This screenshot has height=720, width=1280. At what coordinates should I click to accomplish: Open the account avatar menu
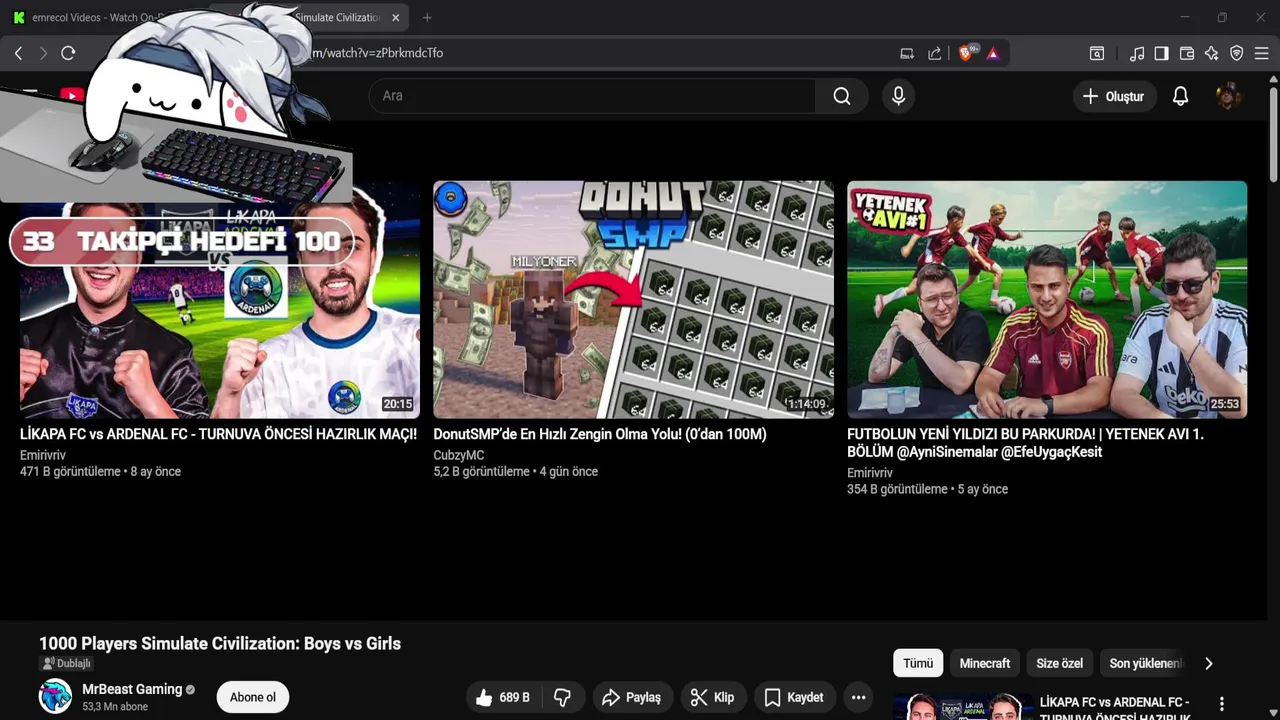pos(1228,96)
